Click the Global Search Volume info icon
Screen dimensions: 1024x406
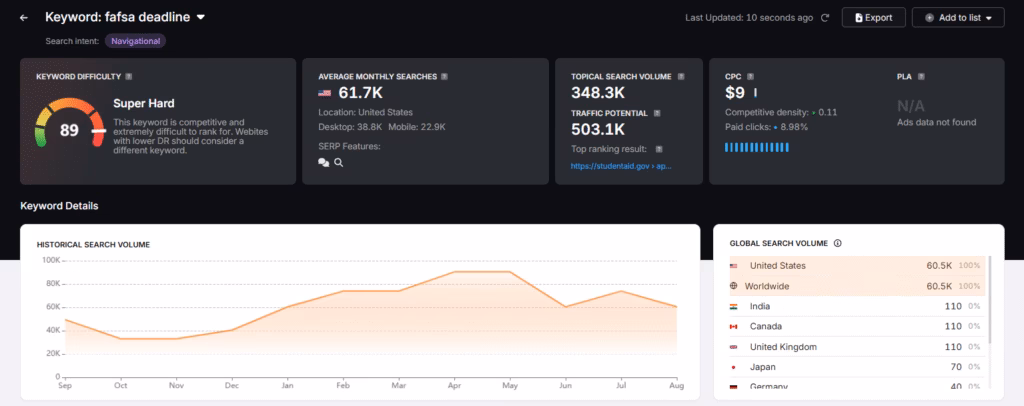[x=837, y=243]
